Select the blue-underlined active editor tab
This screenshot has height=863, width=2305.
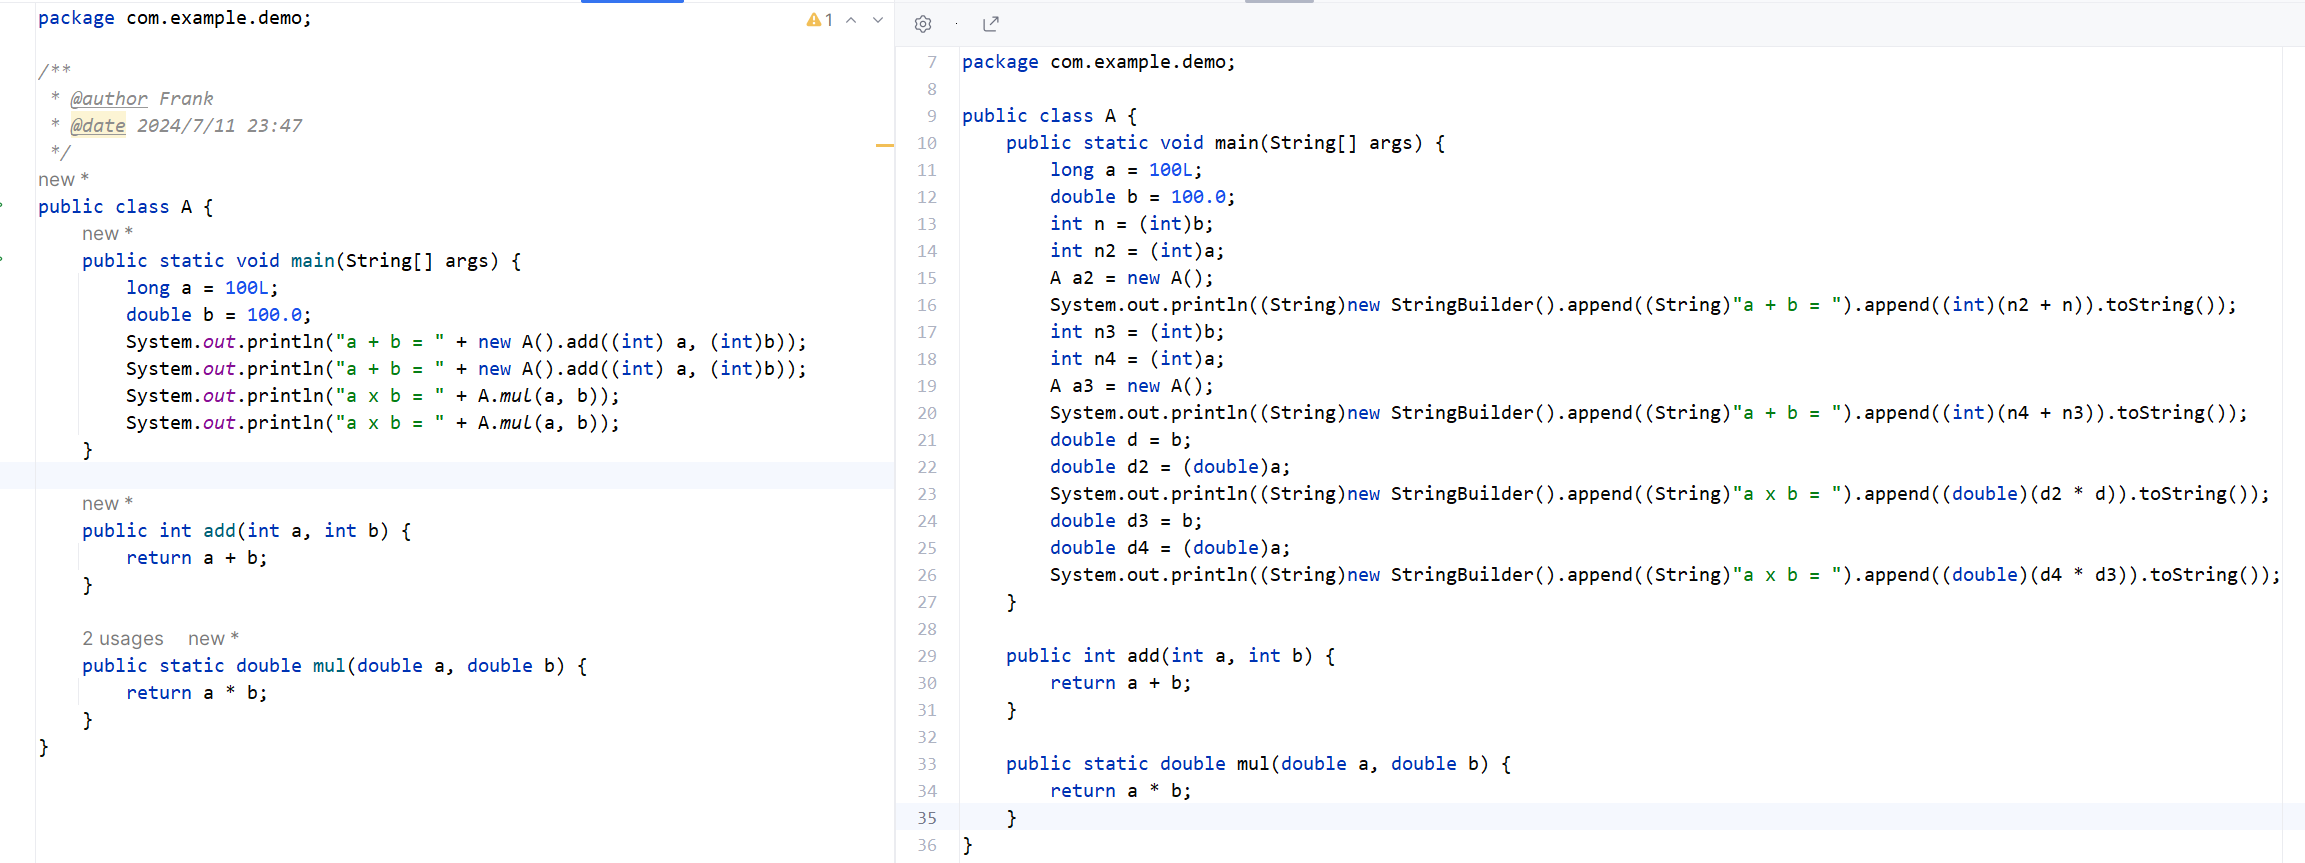[x=632, y=2]
